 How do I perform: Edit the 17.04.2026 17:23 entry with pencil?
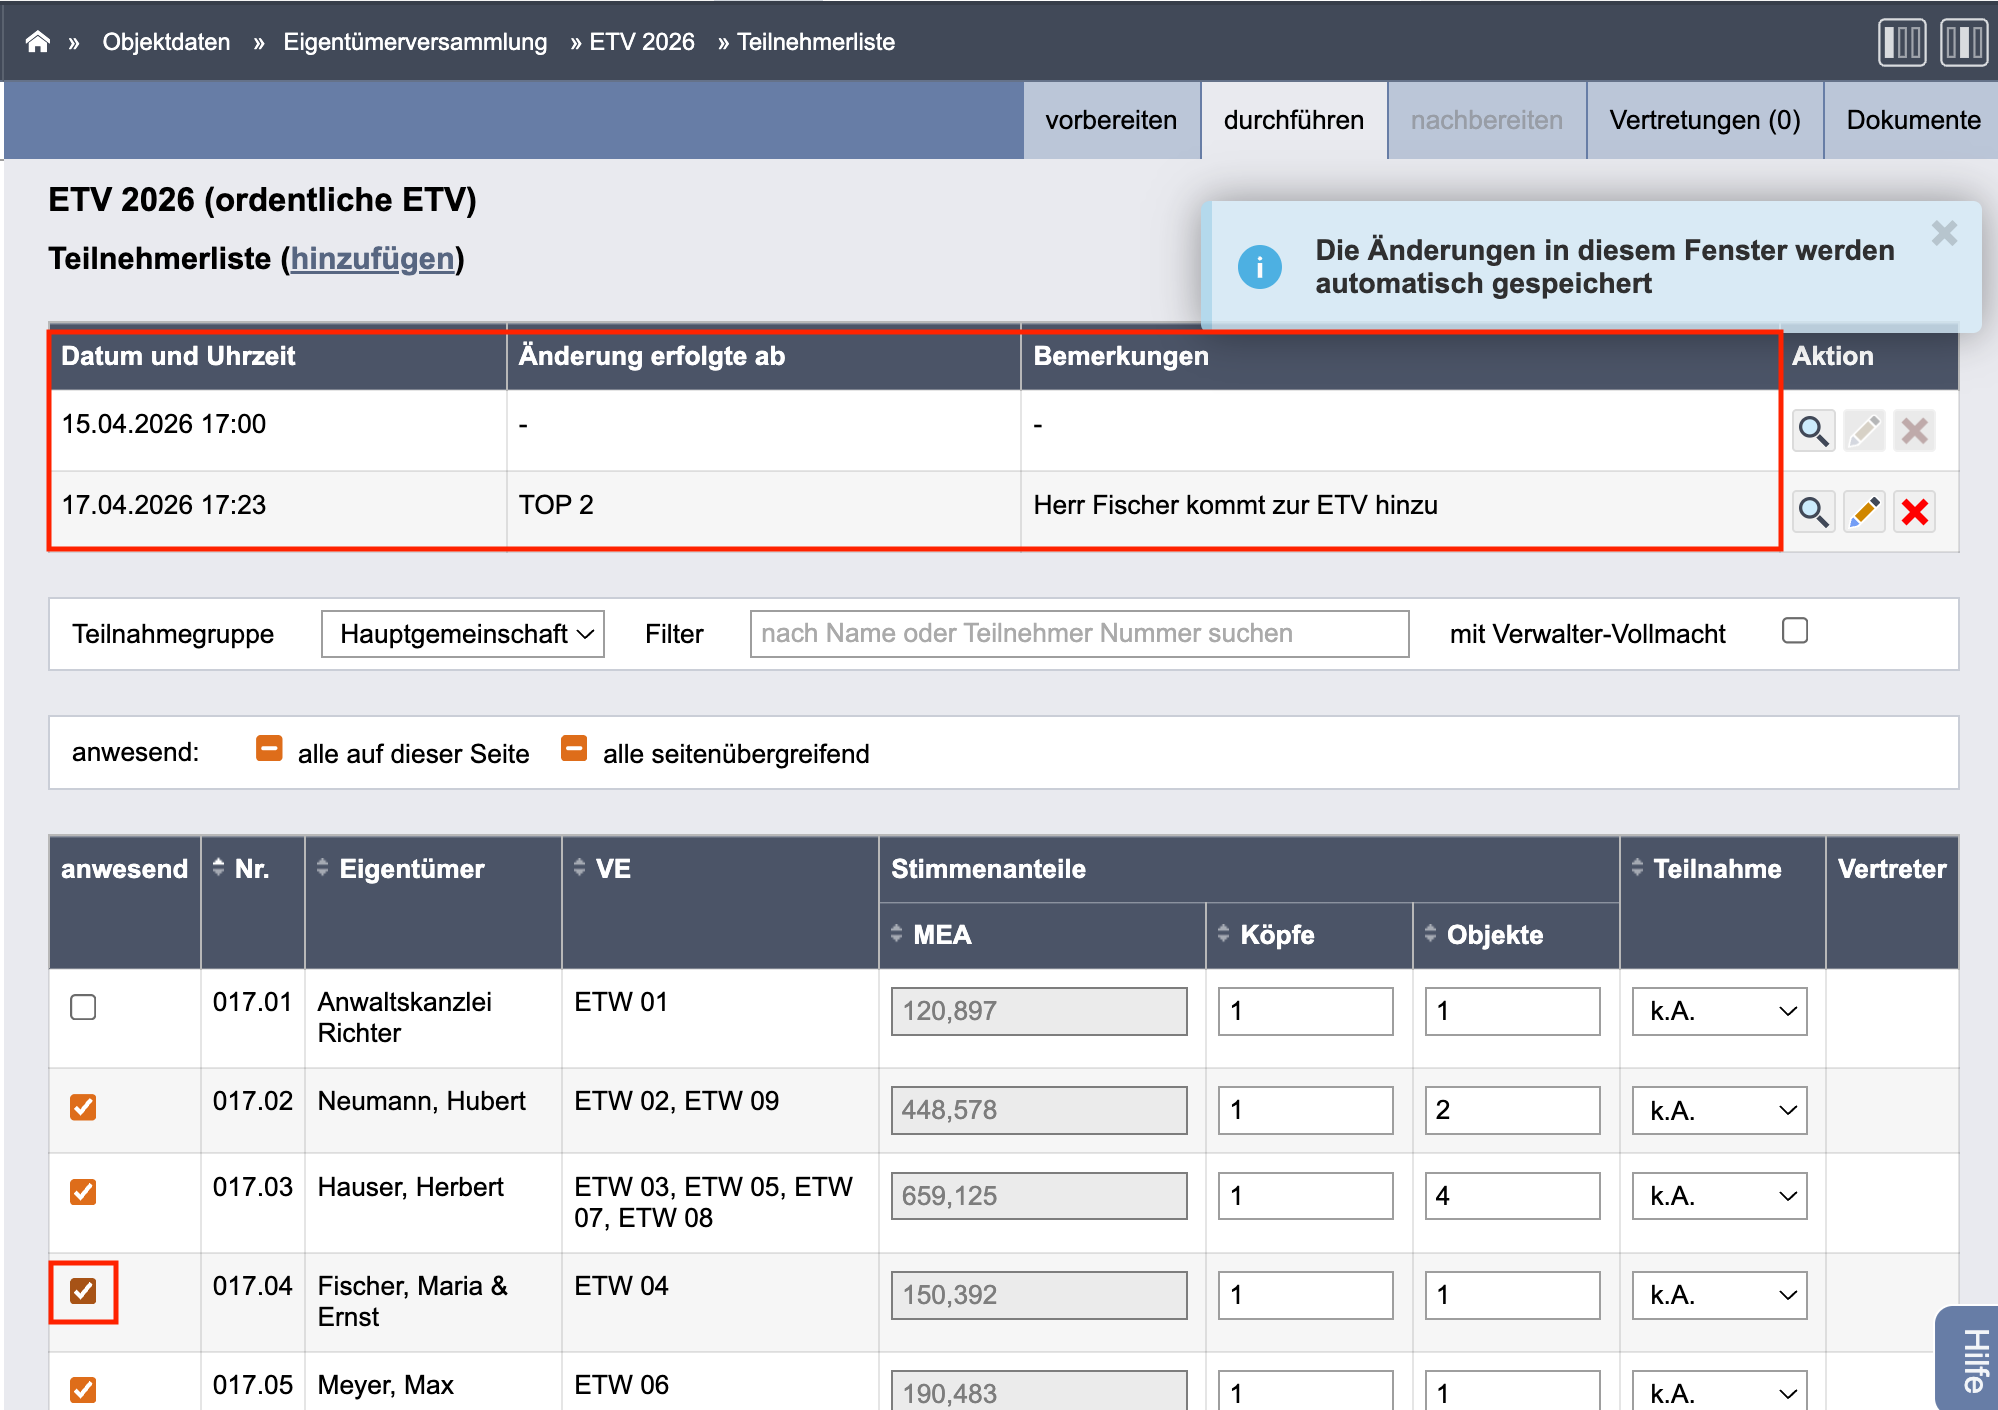1864,512
